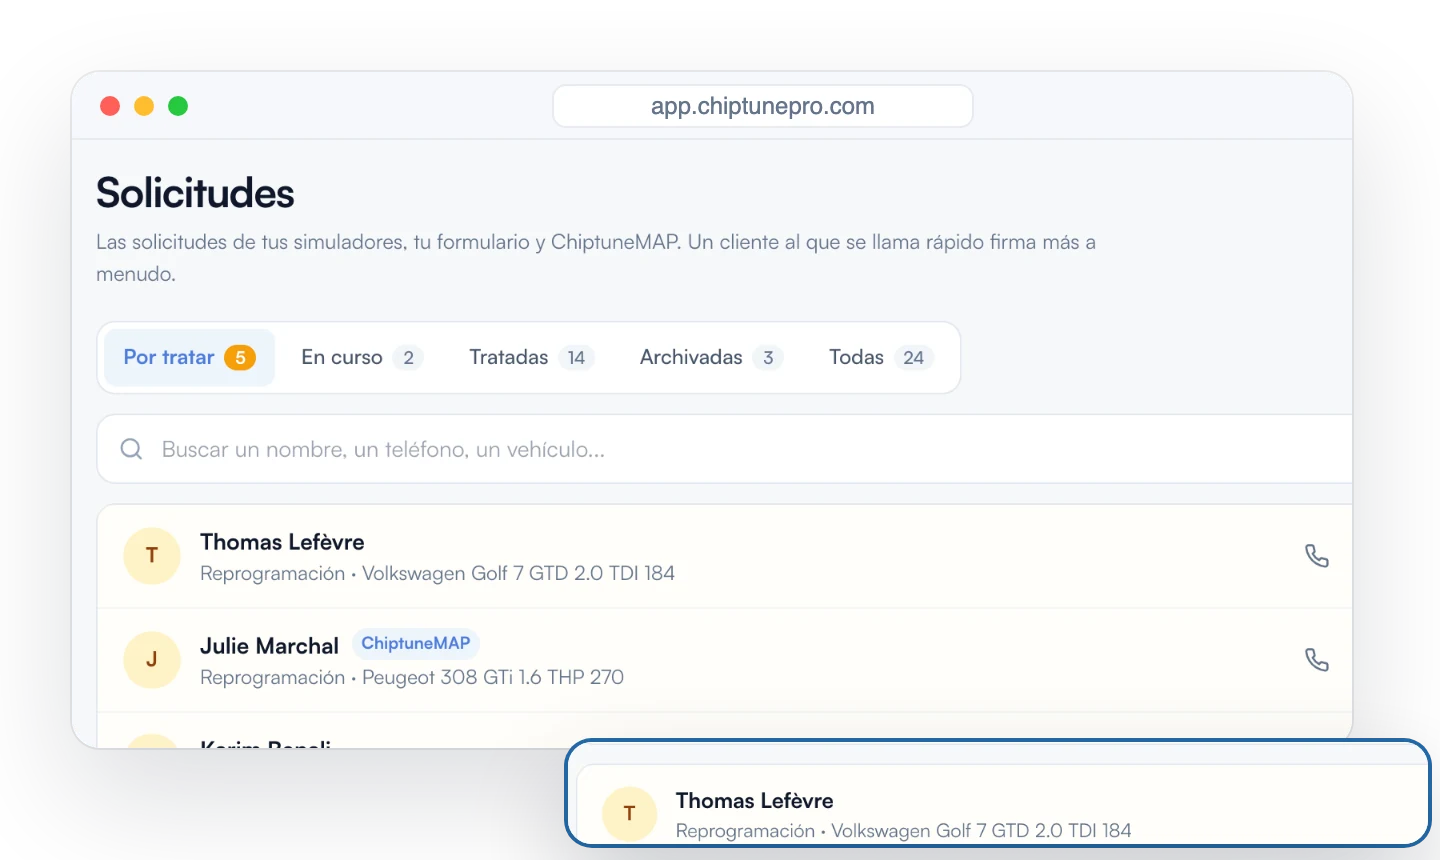Open the Por tratar tab
1440x860 pixels.
click(189, 357)
